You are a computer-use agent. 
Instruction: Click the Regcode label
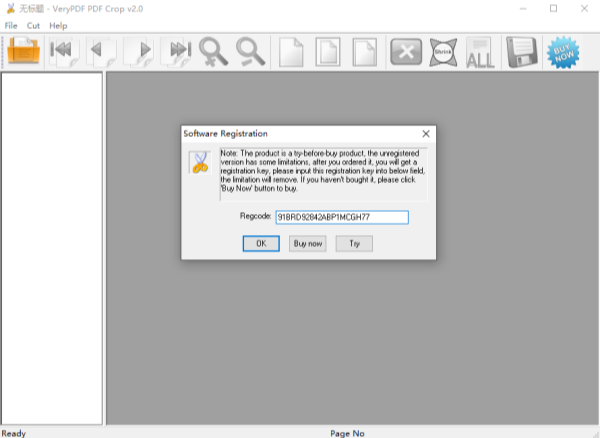click(x=255, y=216)
